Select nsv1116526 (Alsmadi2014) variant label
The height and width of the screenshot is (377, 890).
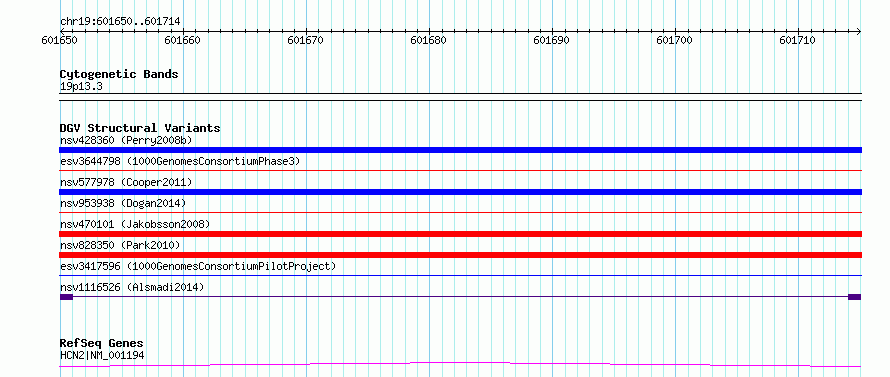pos(132,287)
